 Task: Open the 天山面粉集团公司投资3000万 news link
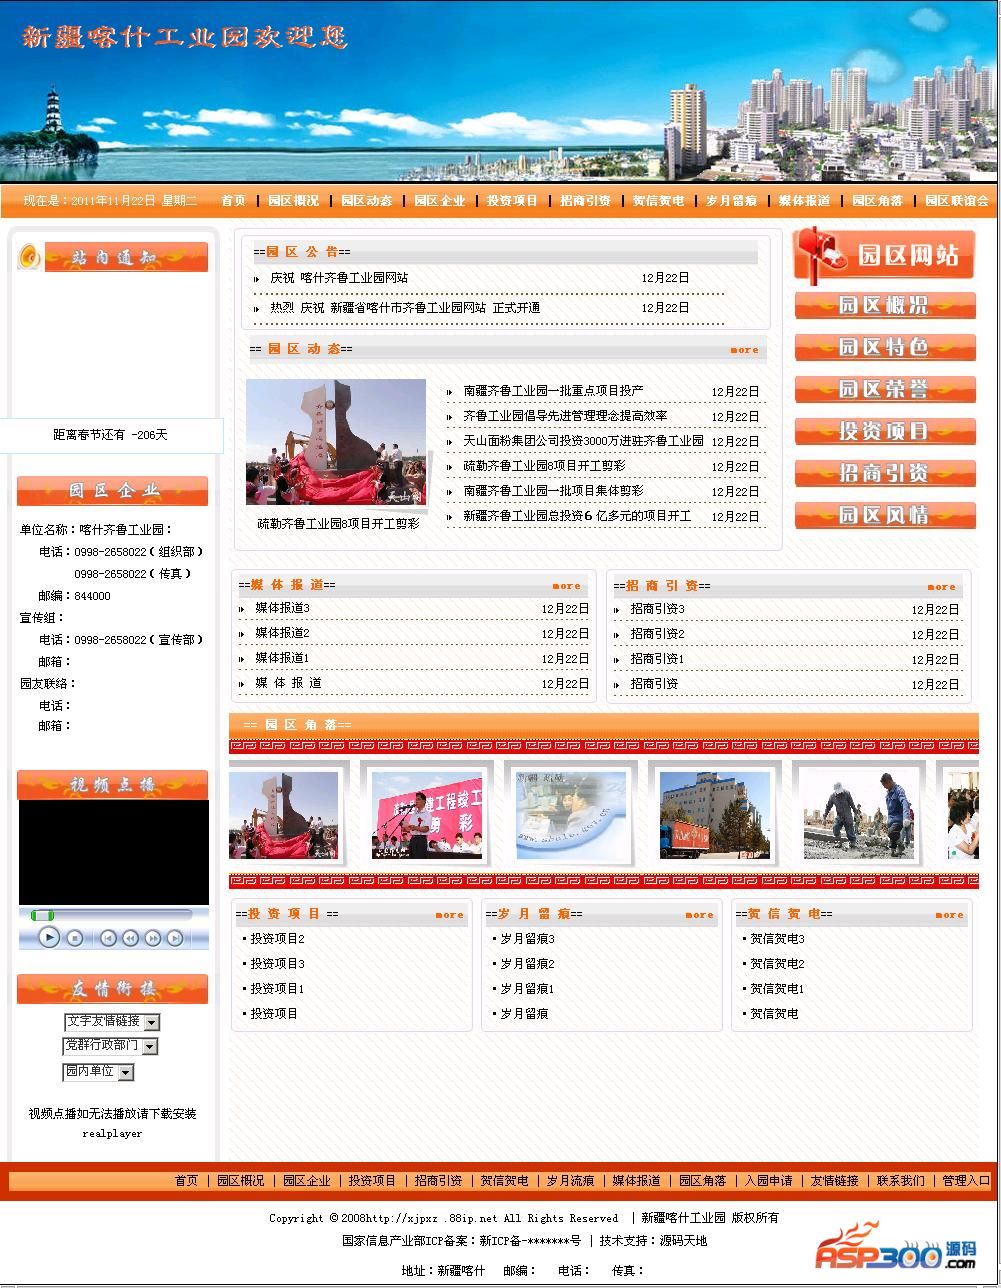583,441
